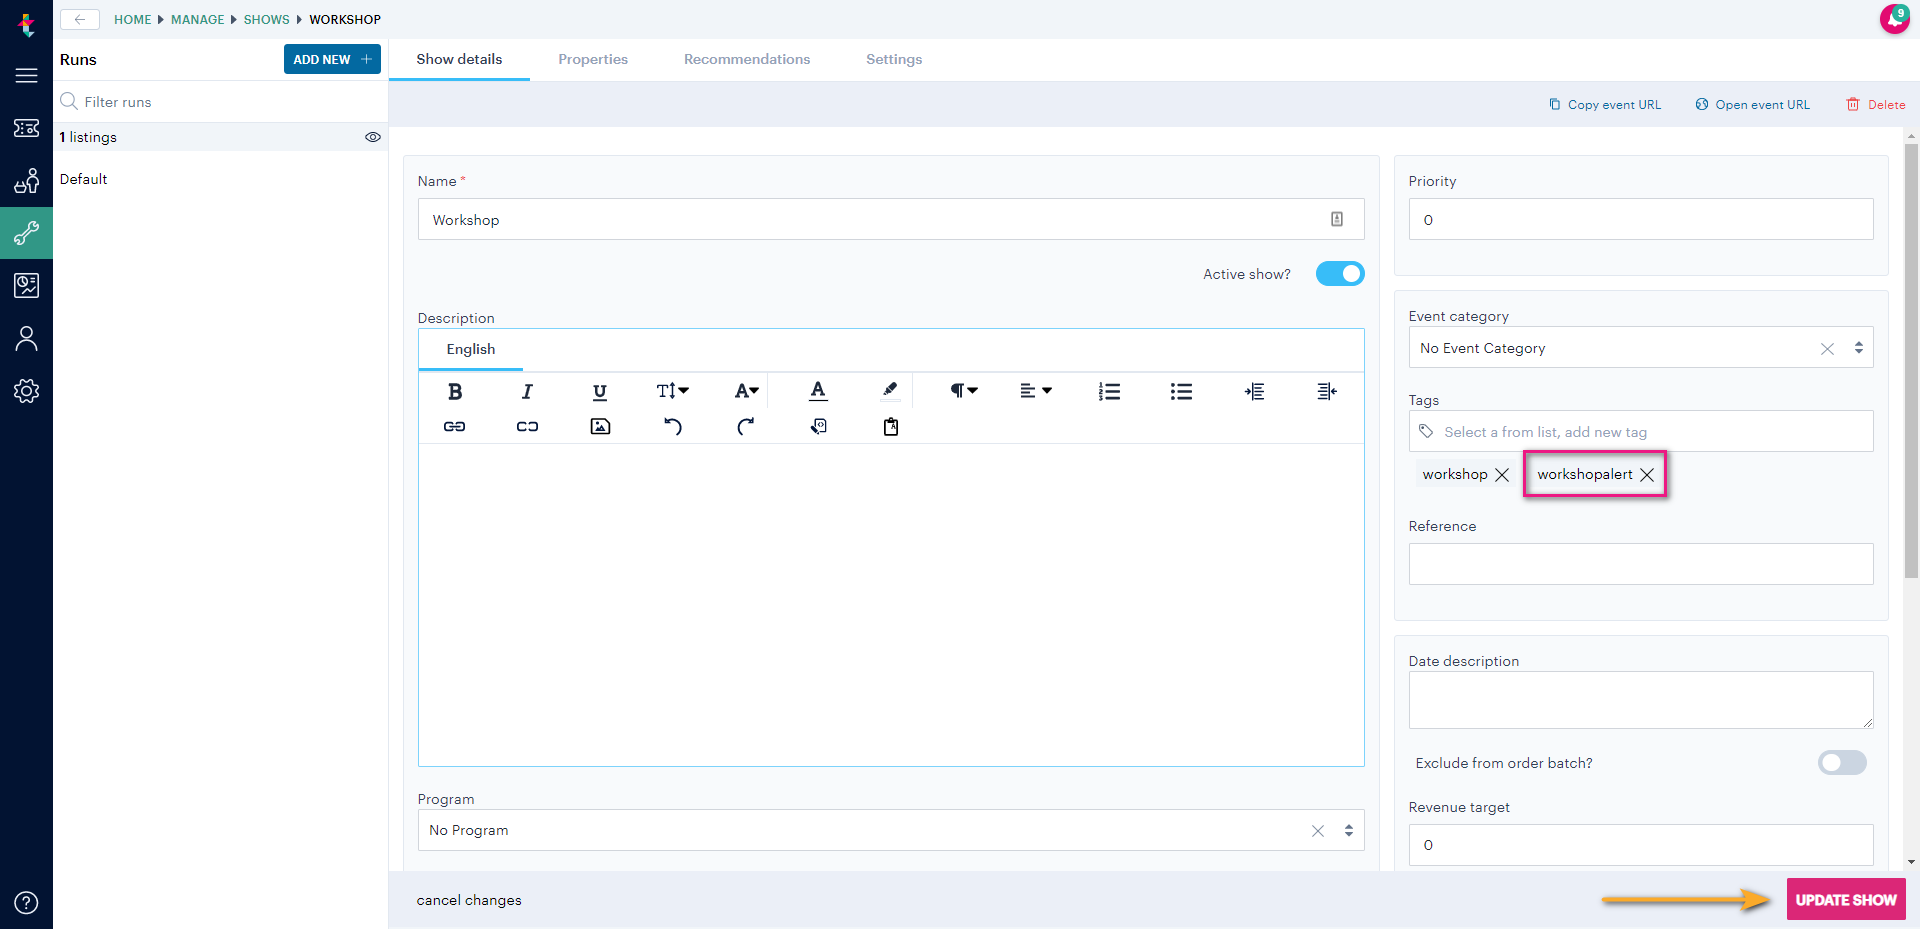Insert an image into description
This screenshot has height=929, width=1920.
(x=600, y=426)
